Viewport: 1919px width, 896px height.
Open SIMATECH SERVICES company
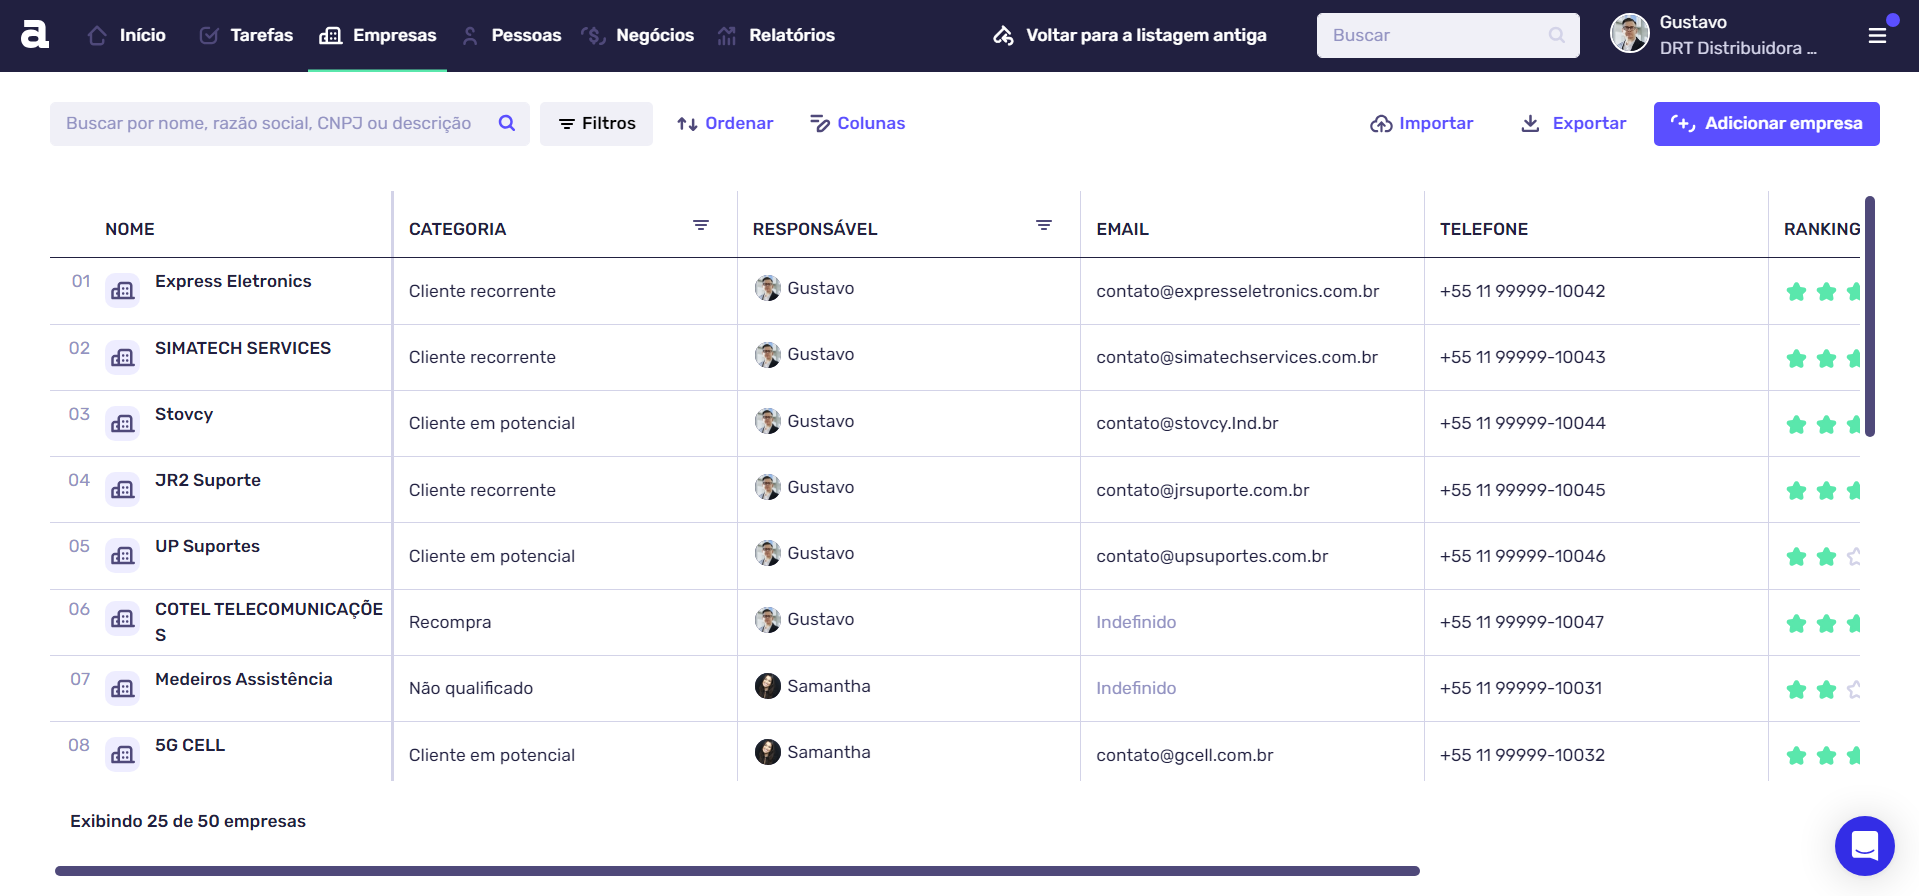click(243, 348)
